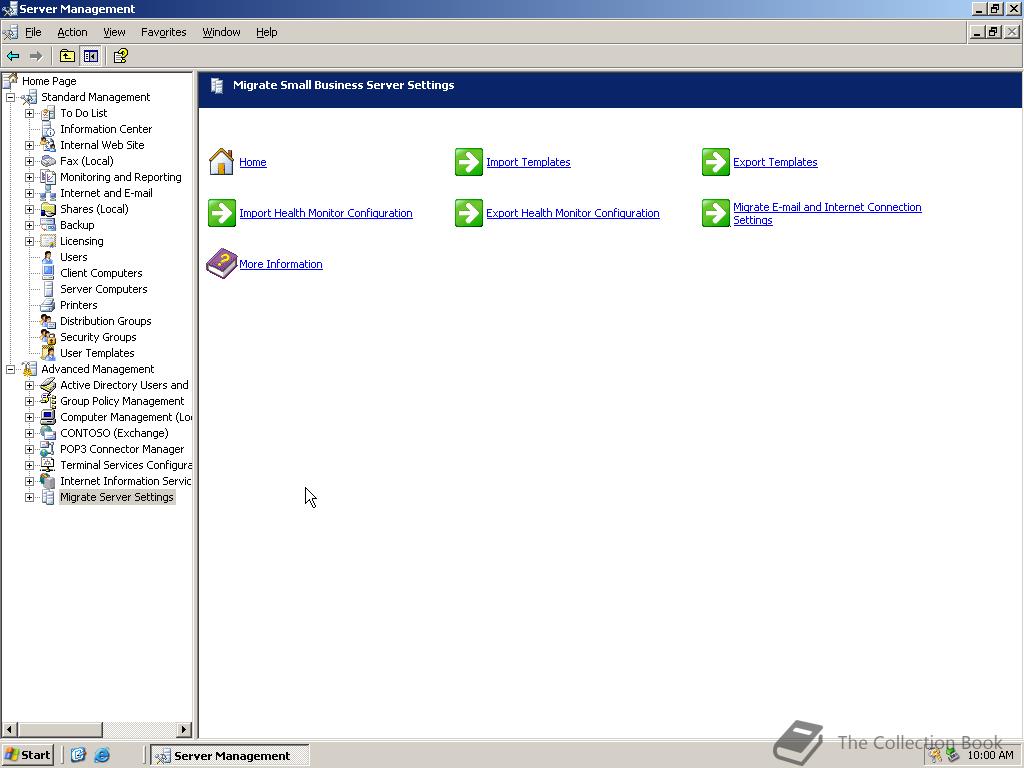Viewport: 1024px width, 768px height.
Task: Open the Windows Start menu
Action: tap(27, 755)
